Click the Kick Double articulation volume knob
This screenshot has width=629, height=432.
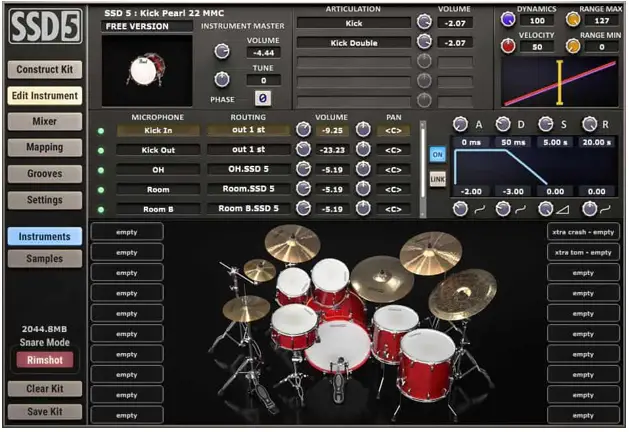point(424,41)
